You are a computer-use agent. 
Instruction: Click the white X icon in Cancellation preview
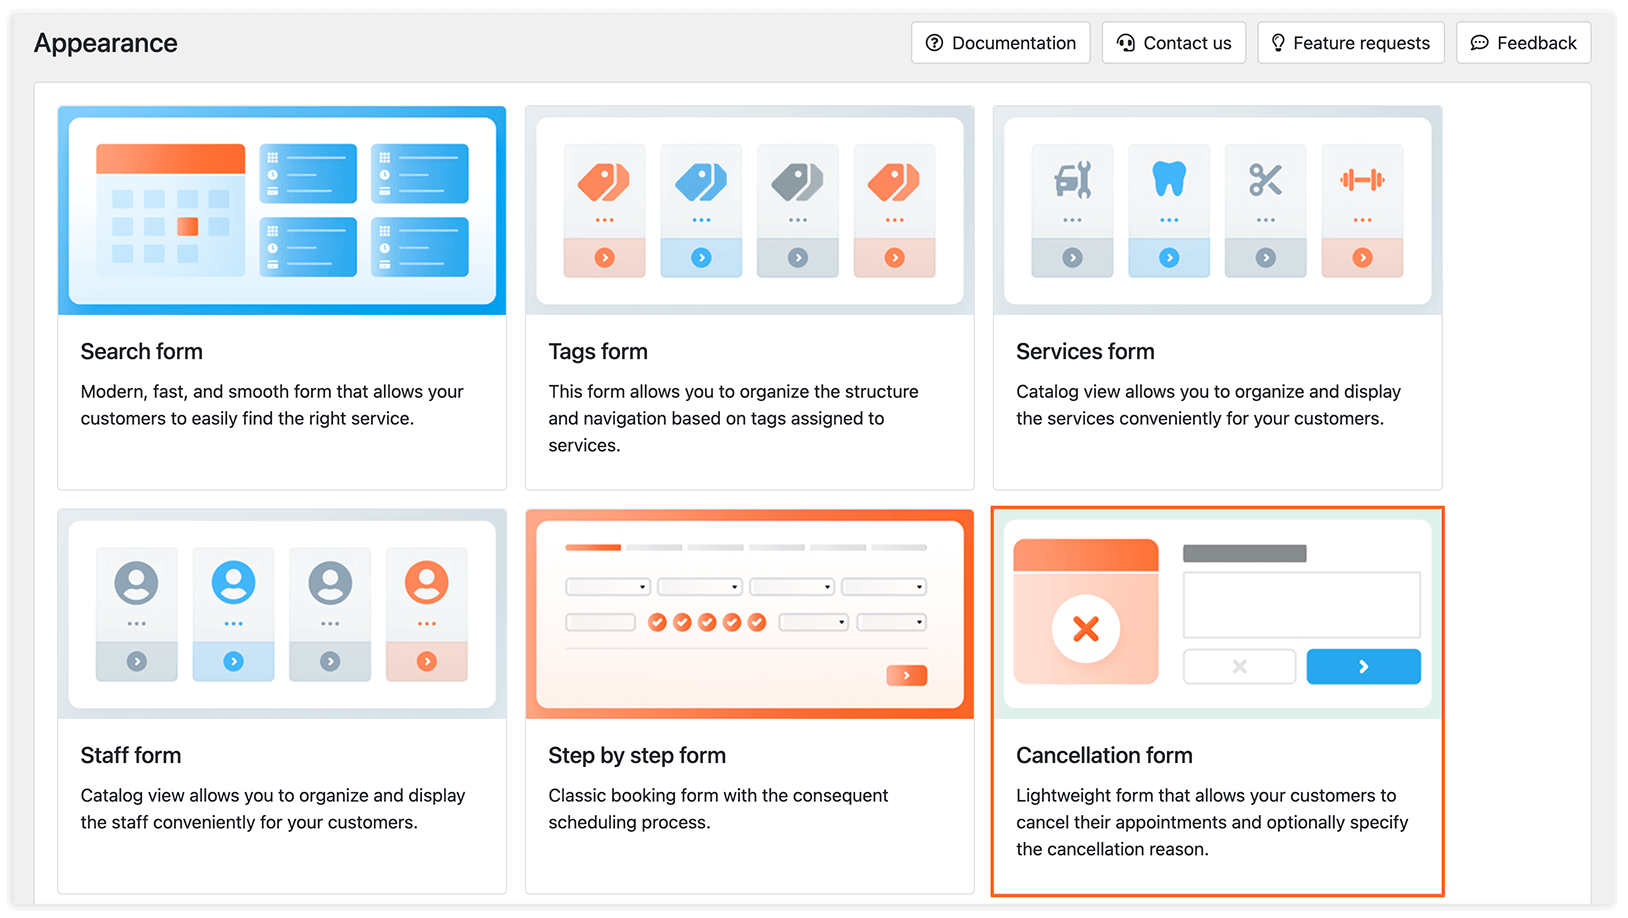pyautogui.click(x=1085, y=629)
